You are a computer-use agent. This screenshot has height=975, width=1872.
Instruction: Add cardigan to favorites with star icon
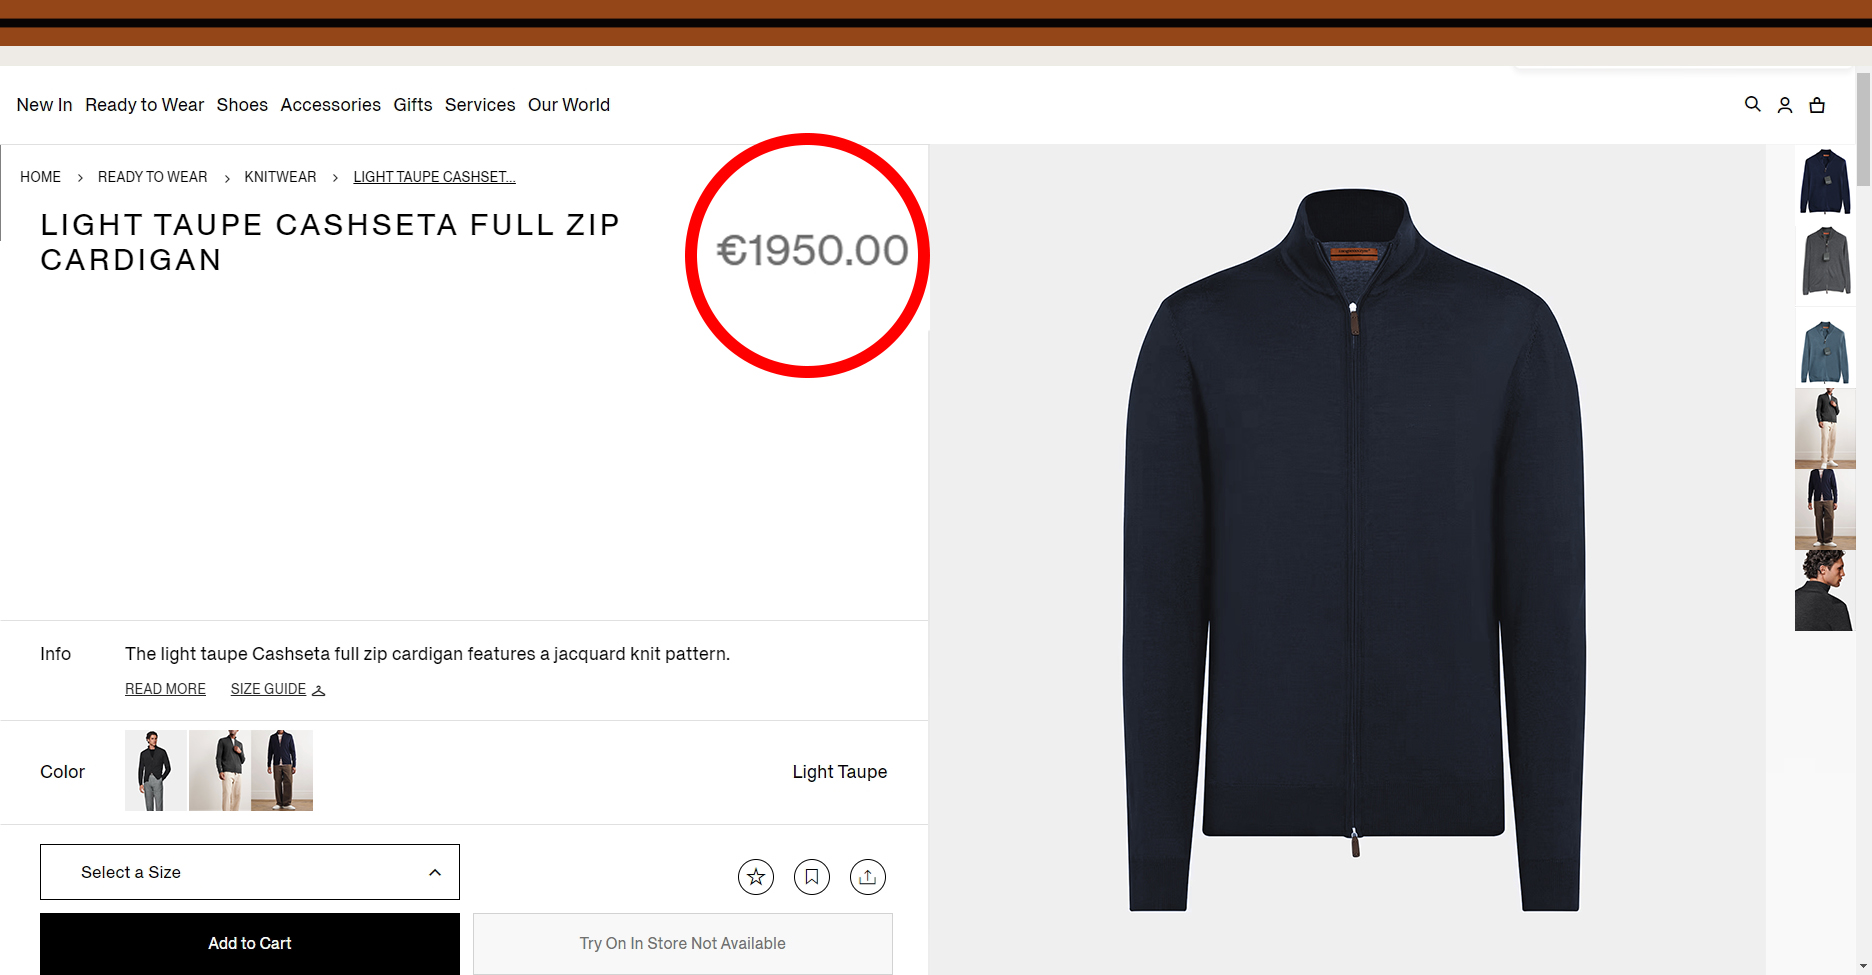(x=756, y=877)
